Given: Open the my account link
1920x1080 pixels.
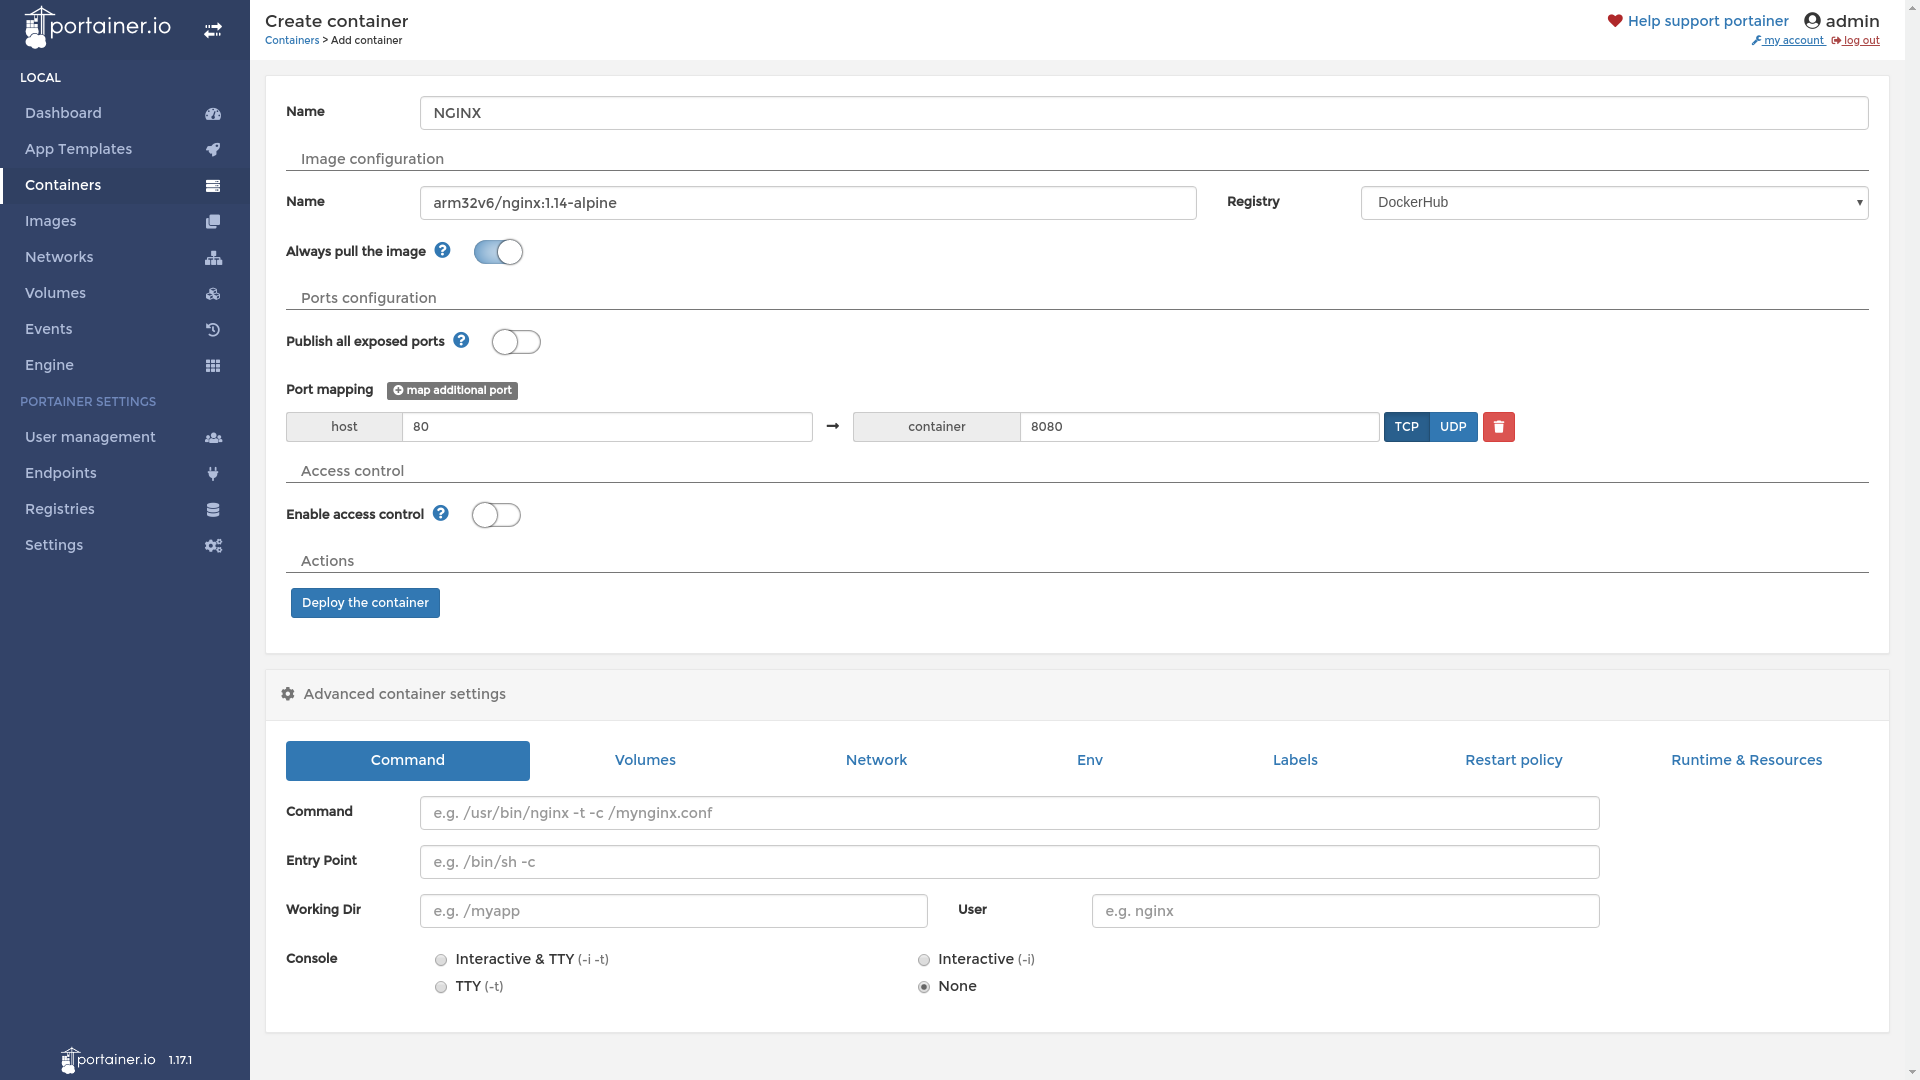Looking at the screenshot, I should click(1788, 41).
